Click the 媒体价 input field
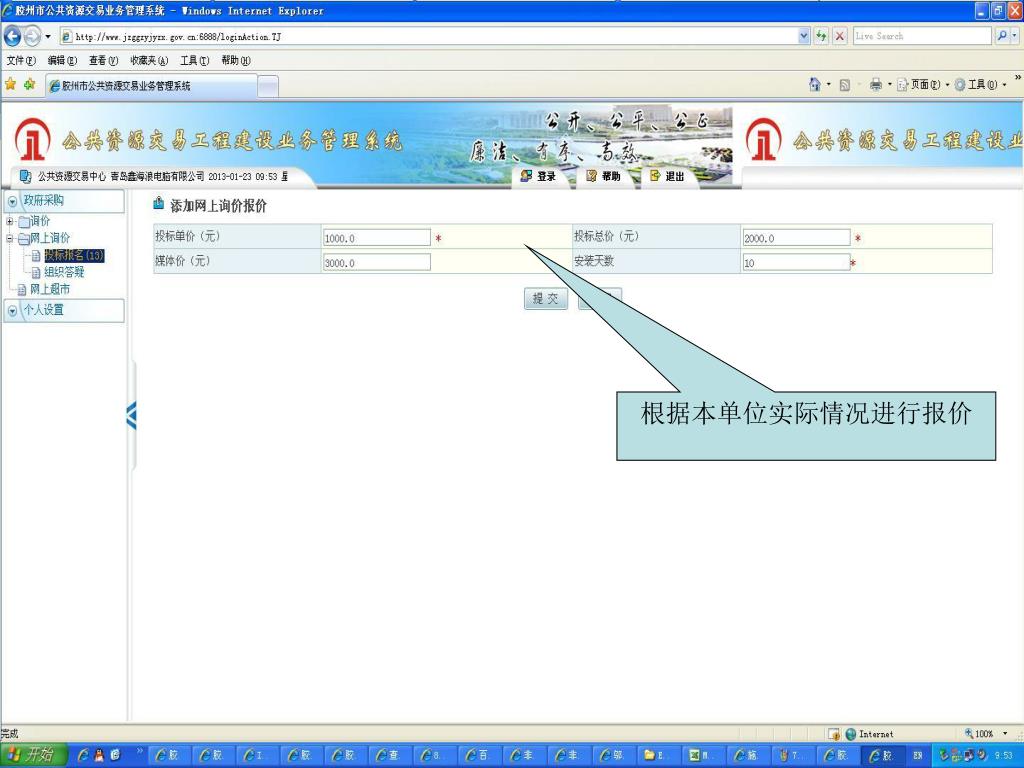1024x768 pixels. pyautogui.click(x=377, y=263)
